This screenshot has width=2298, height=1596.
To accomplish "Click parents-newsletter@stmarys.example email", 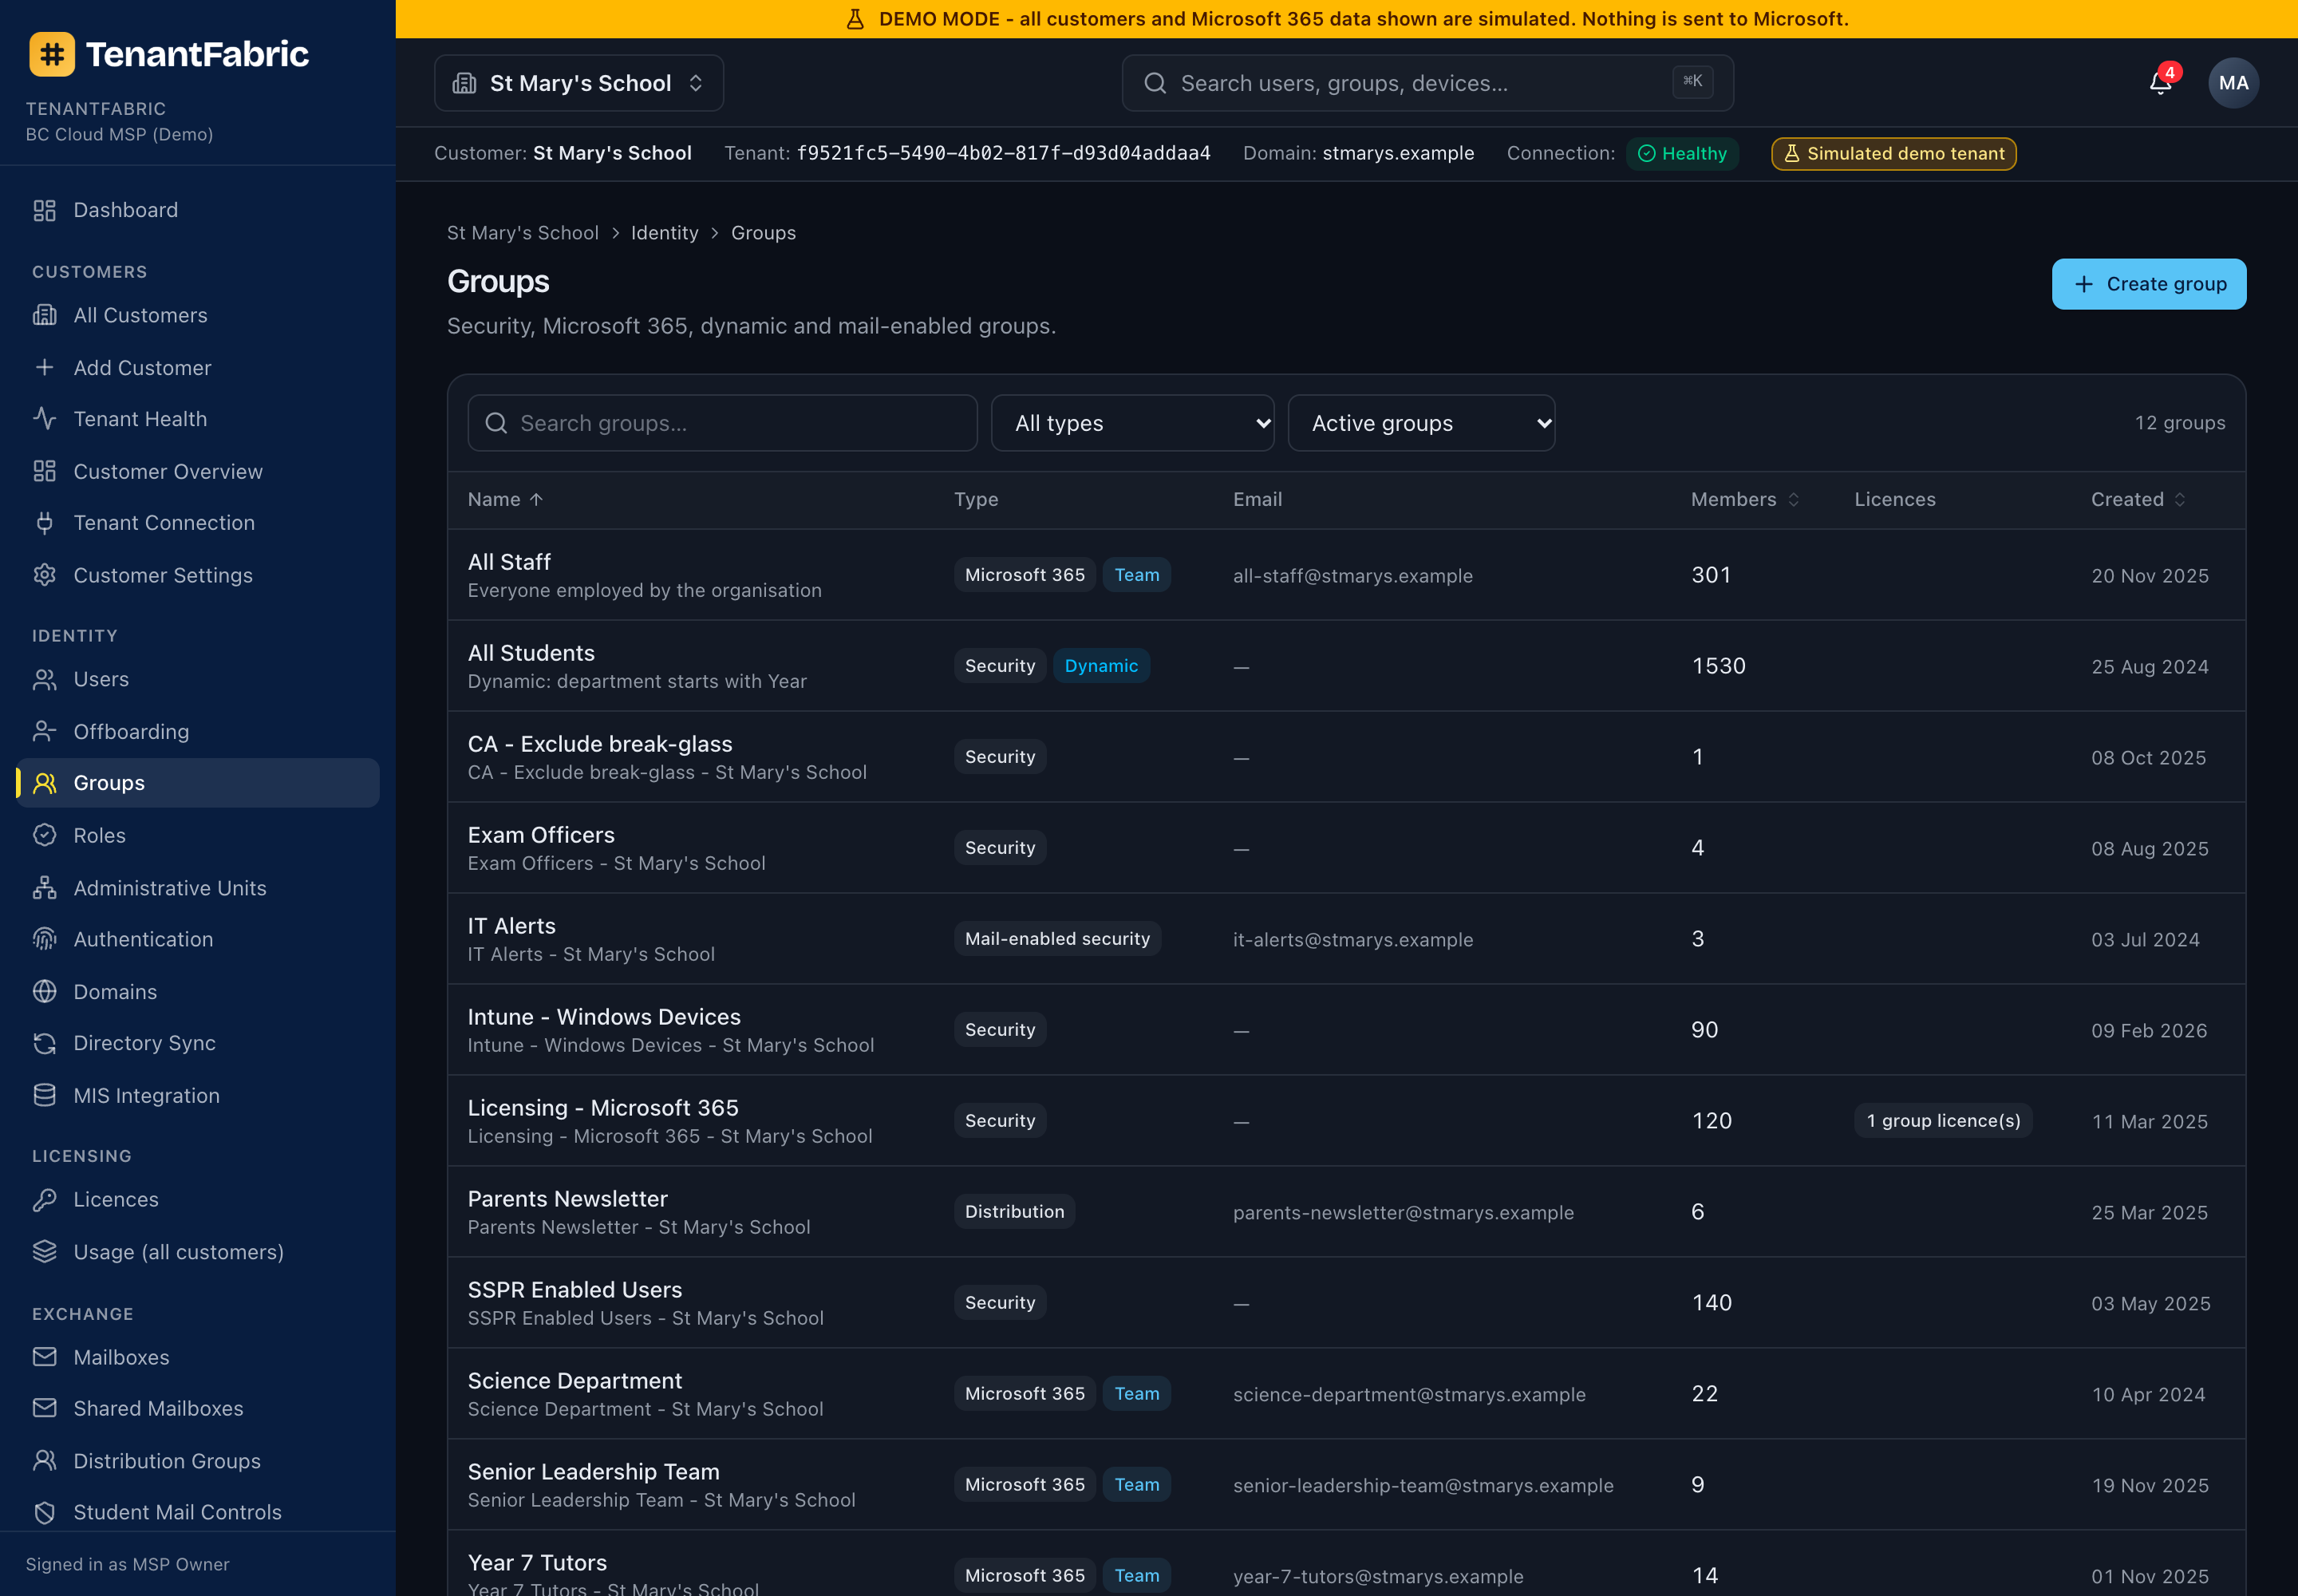I will [1403, 1213].
